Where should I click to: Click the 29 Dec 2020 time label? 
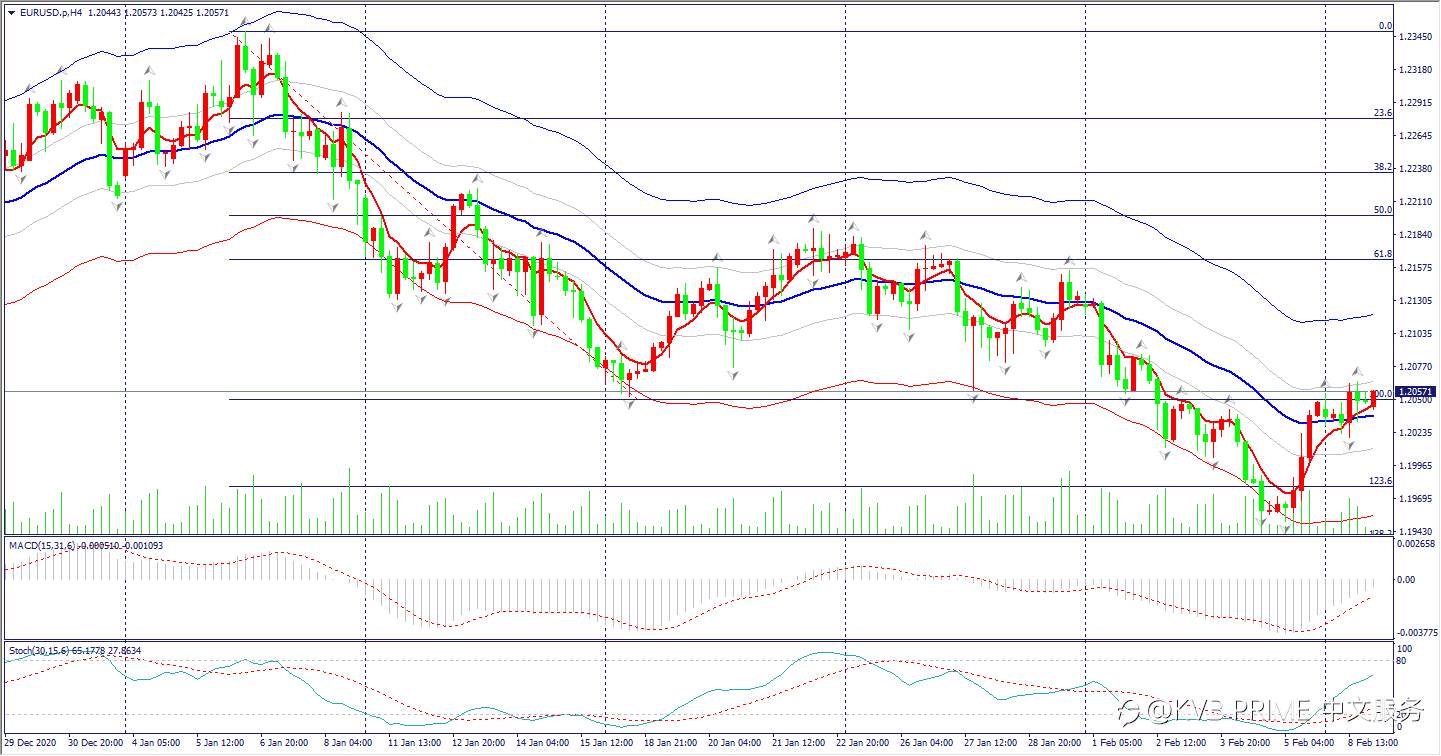(31, 744)
